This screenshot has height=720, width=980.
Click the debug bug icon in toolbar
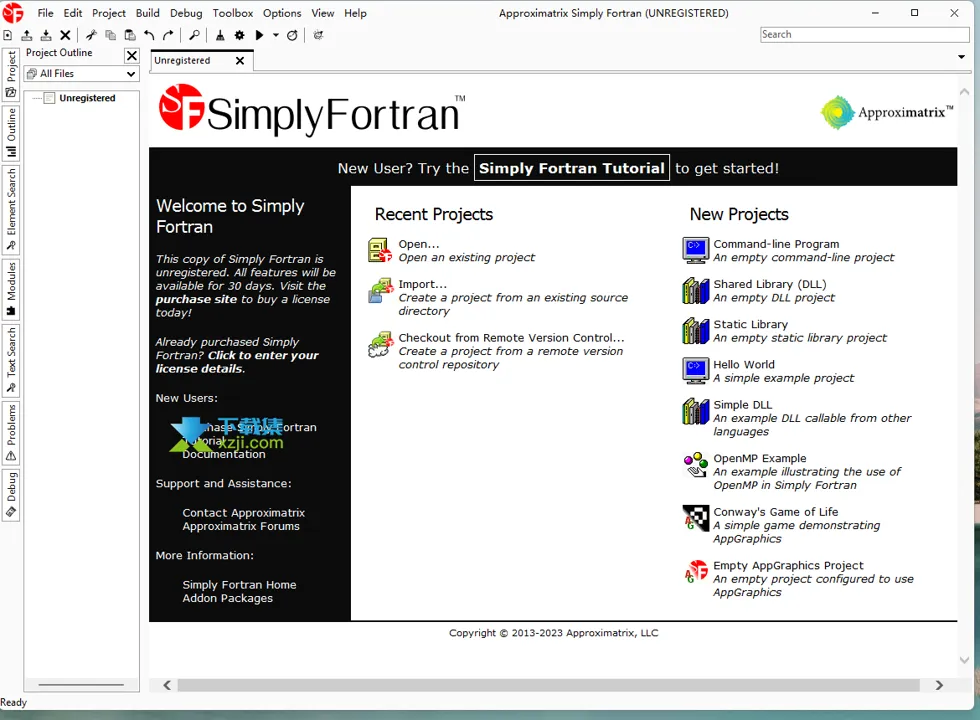[318, 36]
